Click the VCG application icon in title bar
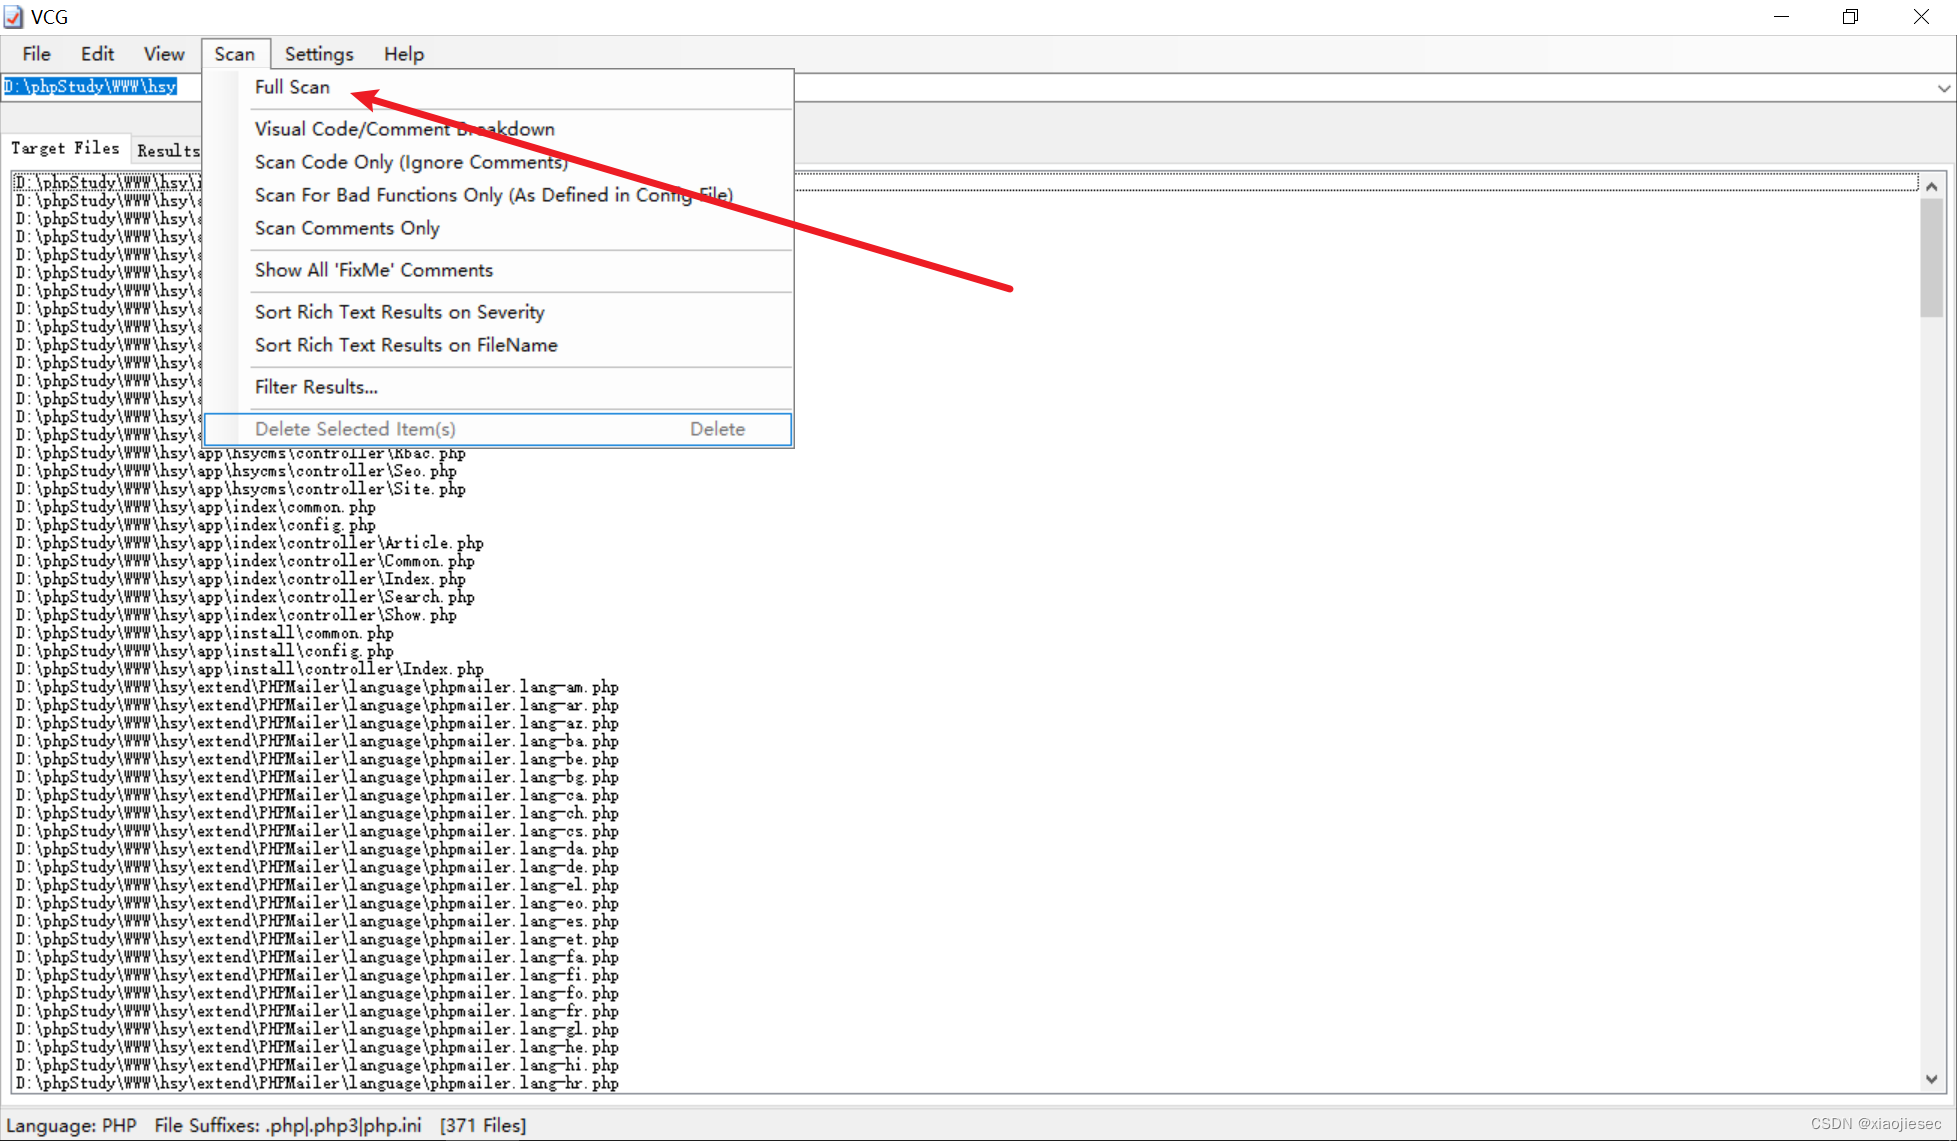Image resolution: width=1957 pixels, height=1141 pixels. tap(14, 17)
